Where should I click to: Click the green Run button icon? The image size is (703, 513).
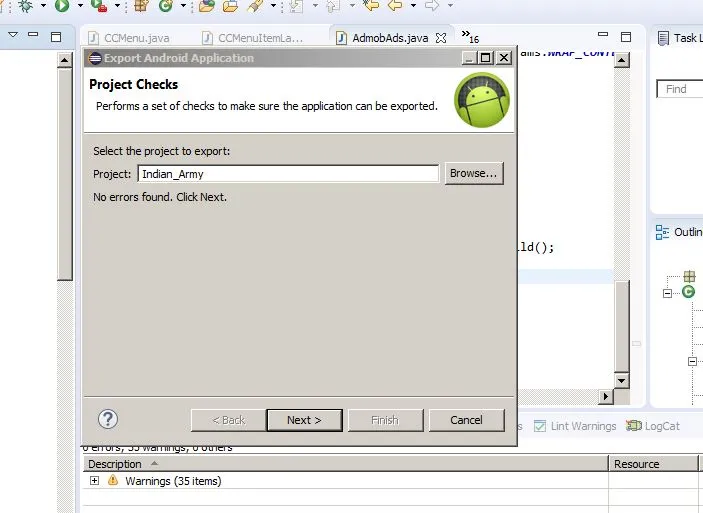coord(62,5)
